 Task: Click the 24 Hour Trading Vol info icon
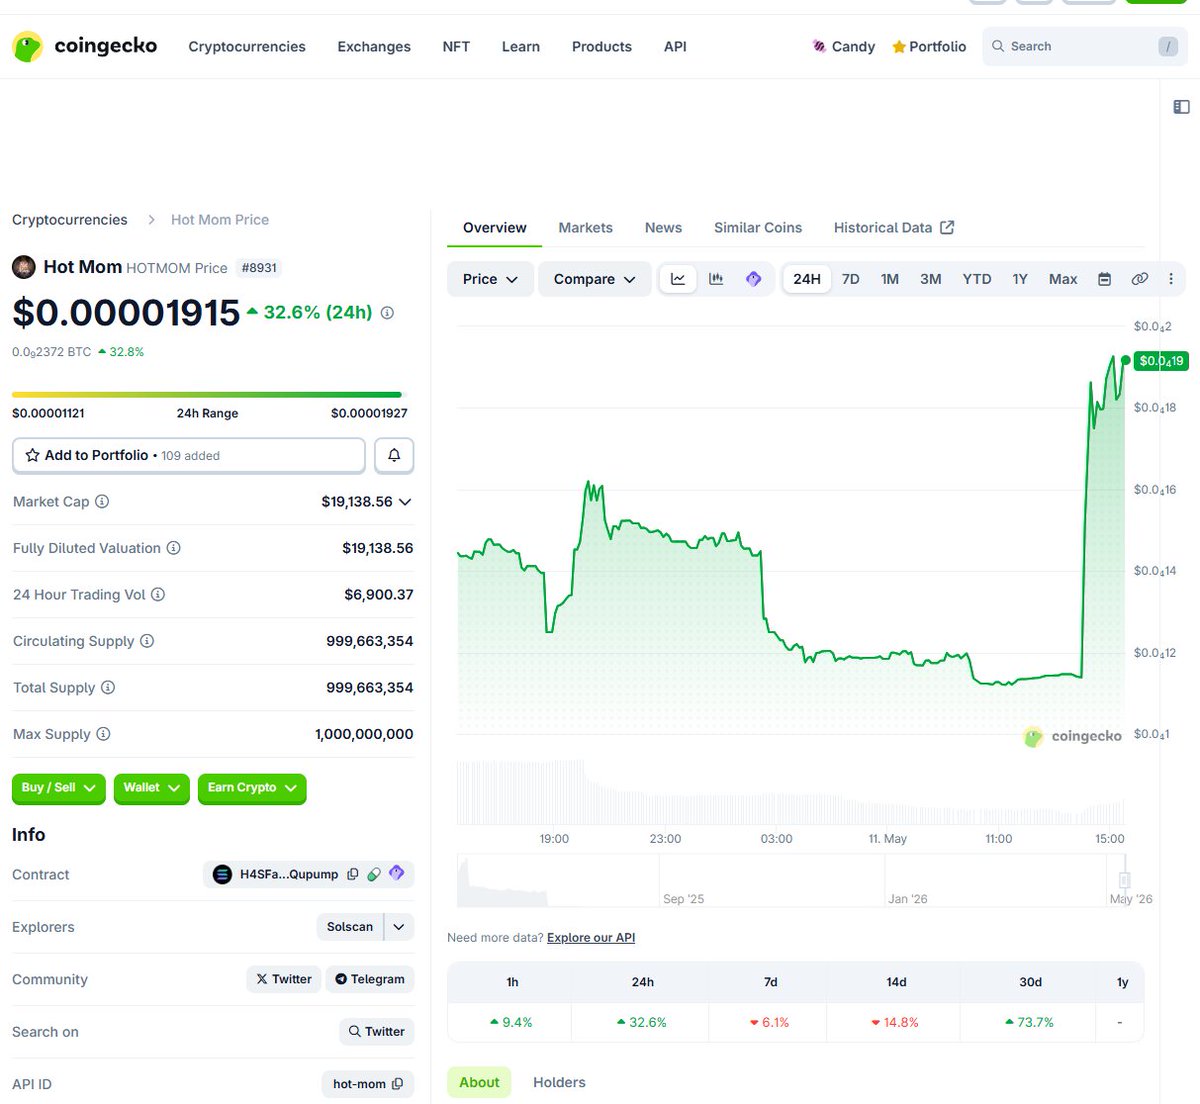click(158, 595)
